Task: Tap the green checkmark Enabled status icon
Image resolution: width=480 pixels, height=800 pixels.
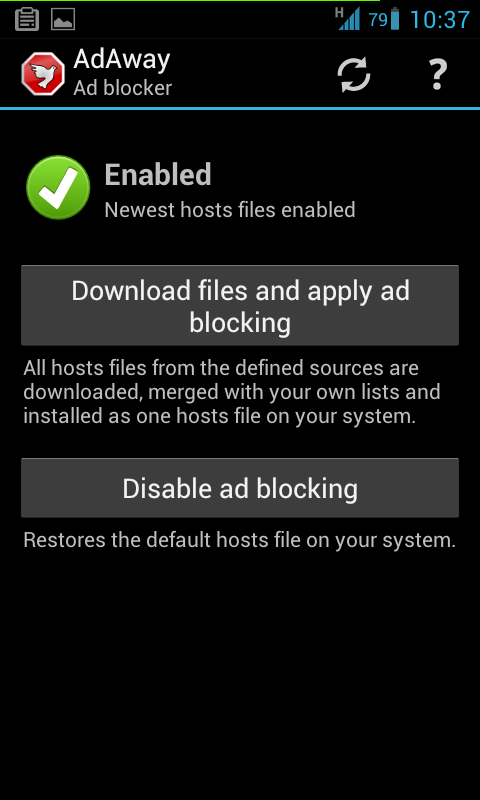Action: (58, 188)
